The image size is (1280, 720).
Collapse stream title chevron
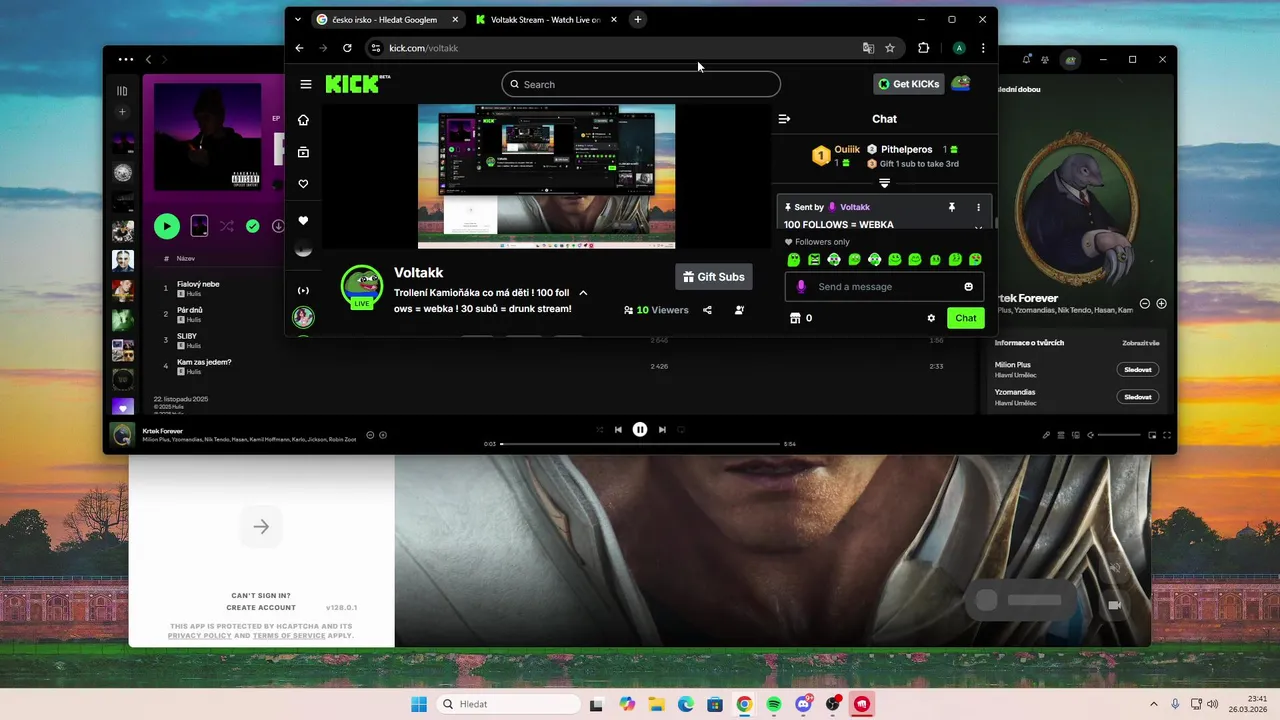[x=583, y=293]
